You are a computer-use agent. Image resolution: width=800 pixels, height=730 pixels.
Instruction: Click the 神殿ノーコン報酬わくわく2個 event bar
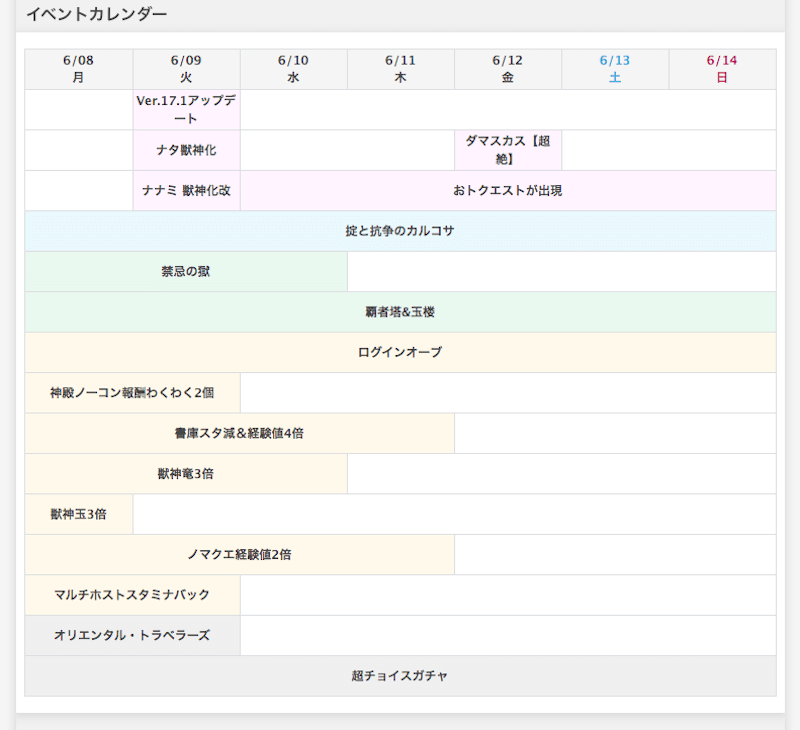tap(132, 393)
